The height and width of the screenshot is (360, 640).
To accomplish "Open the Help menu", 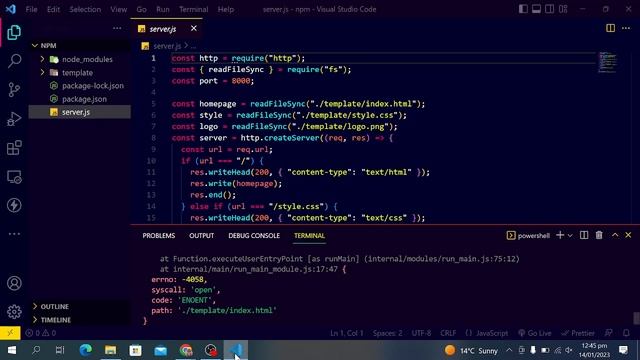I will pos(226,9).
